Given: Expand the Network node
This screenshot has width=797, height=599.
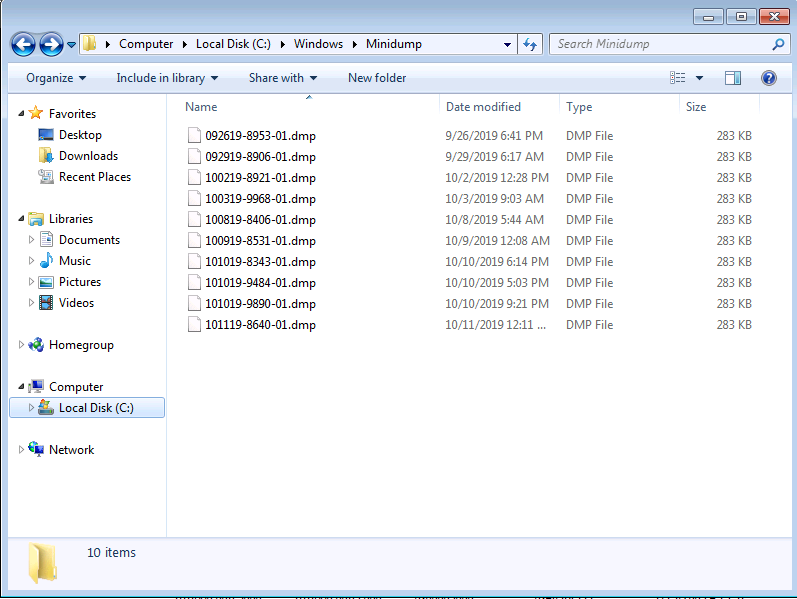Looking at the screenshot, I should point(21,450).
